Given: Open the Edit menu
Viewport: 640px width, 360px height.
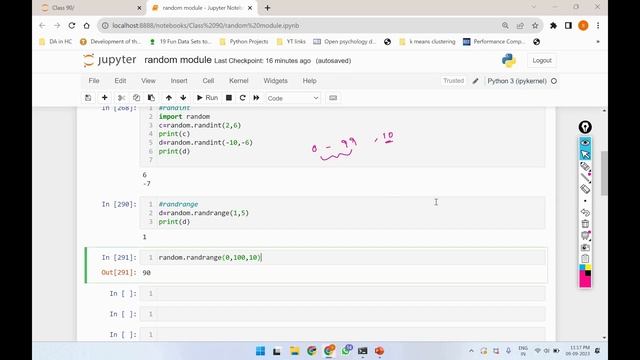Looking at the screenshot, I should [120, 81].
